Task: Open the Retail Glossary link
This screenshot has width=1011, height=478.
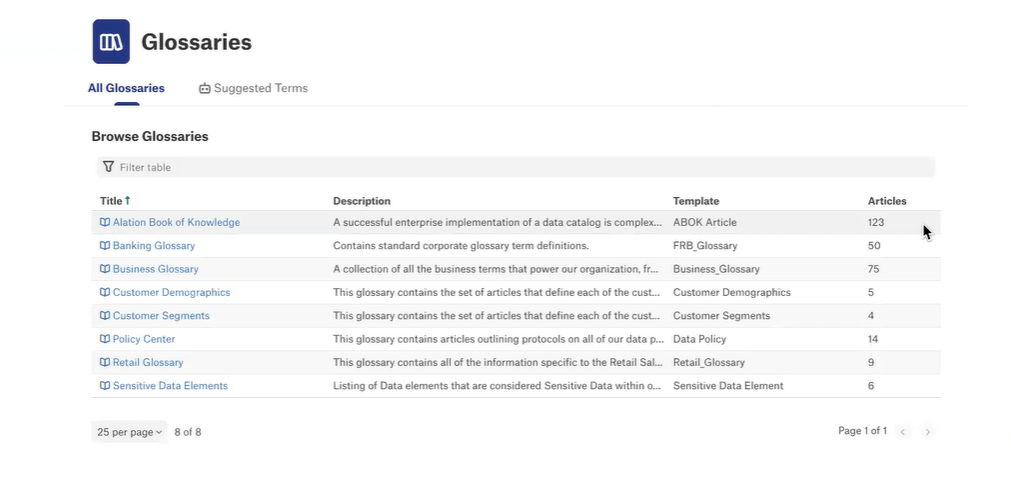Action: 148,362
